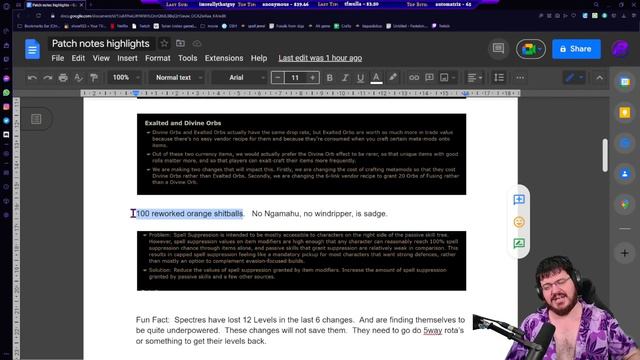Viewport: 640px width, 360px height.
Task: Add a comment from the toolbar
Action: coord(429,78)
